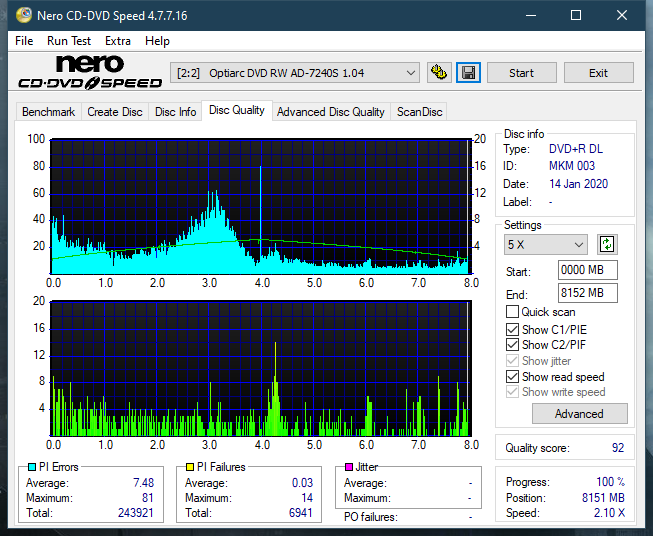Click PI Failures maximum value 14
Image resolution: width=653 pixels, height=536 pixels.
(x=307, y=498)
